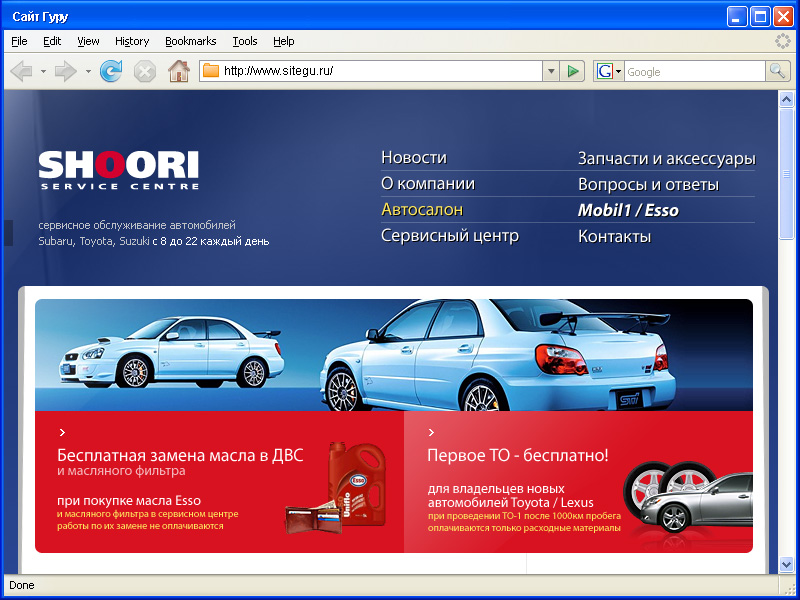The width and height of the screenshot is (800, 600).
Task: Click the green Go arrow button
Action: click(572, 71)
